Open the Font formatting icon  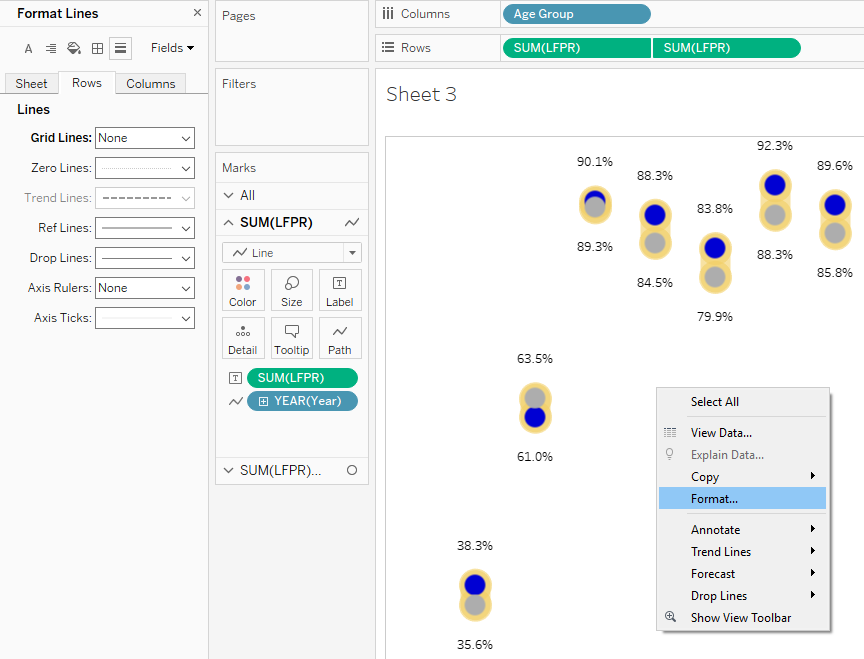(28, 48)
